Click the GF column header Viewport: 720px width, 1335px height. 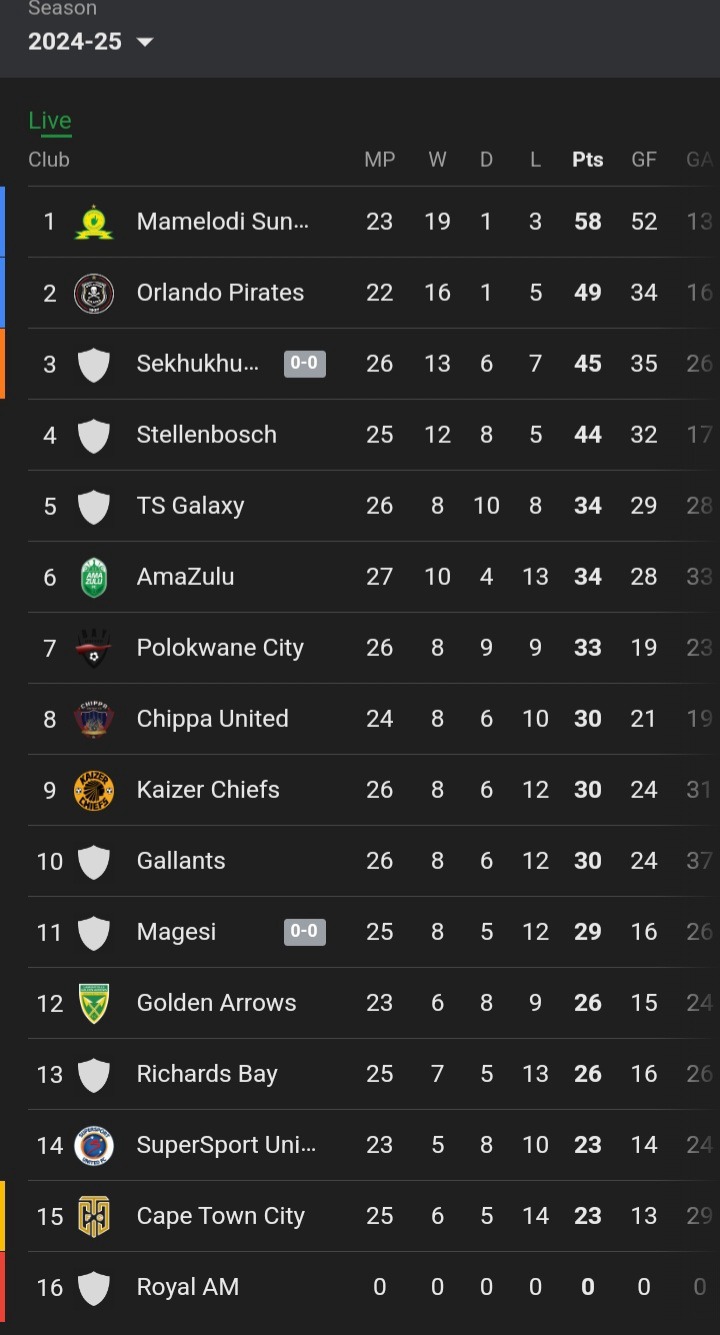click(x=644, y=160)
